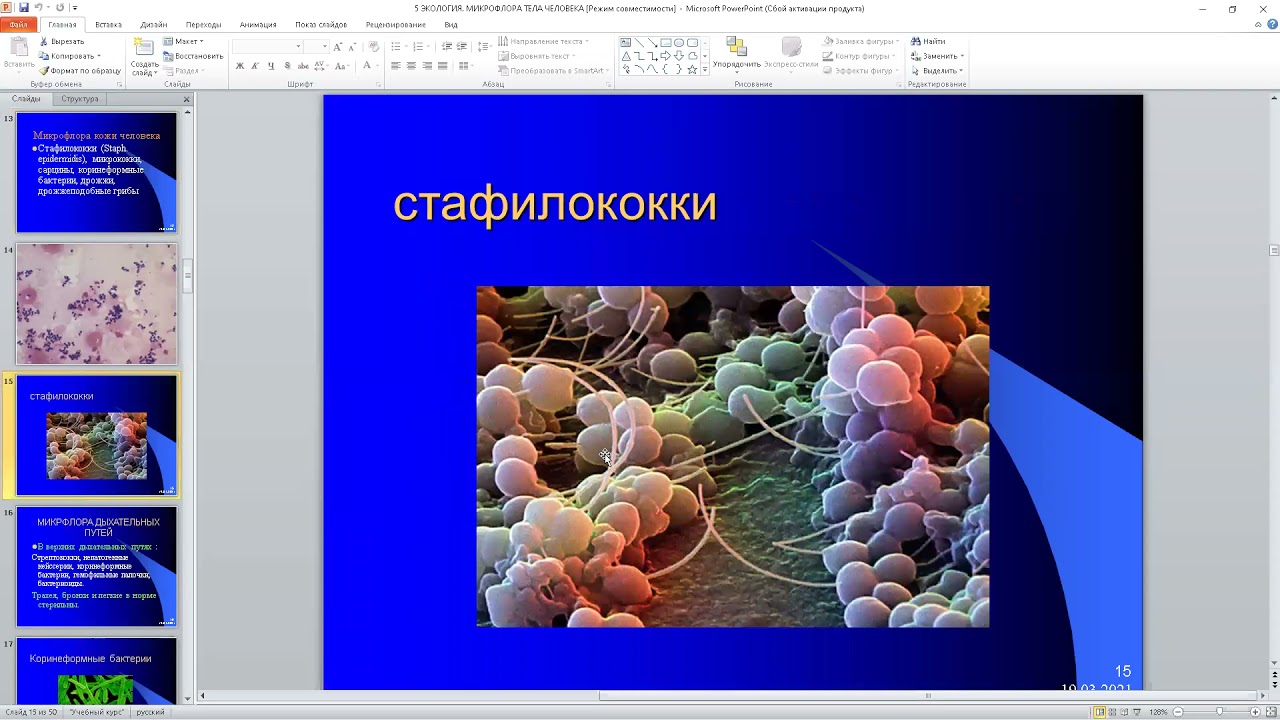Enable normal view in status bar
This screenshot has width=1280, height=720.
(x=1100, y=712)
